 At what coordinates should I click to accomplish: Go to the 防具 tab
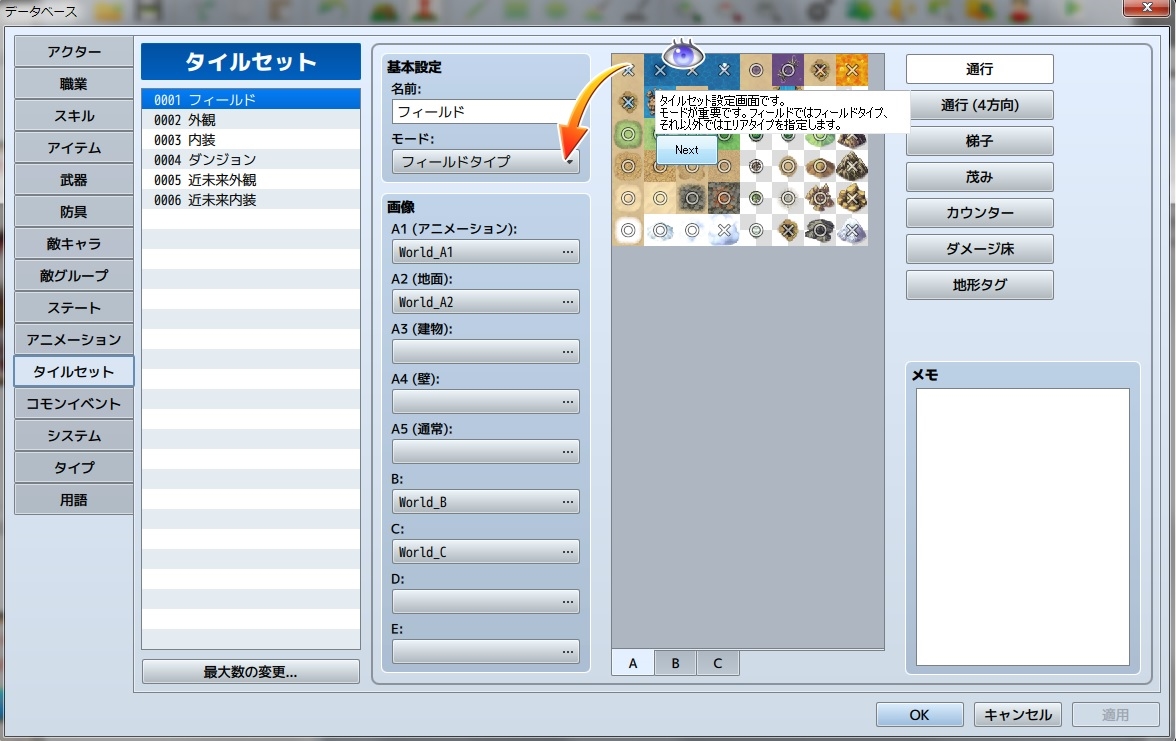74,212
